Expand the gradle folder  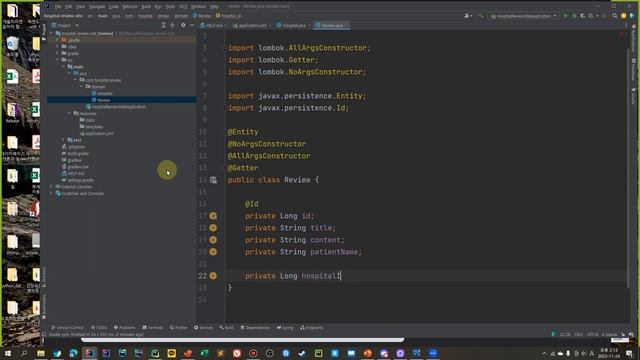[x=58, y=53]
